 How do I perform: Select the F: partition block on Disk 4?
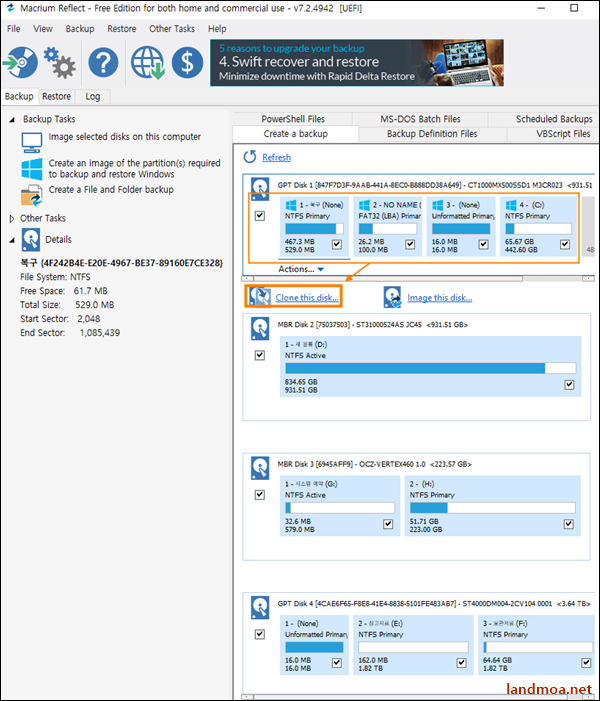point(538,645)
